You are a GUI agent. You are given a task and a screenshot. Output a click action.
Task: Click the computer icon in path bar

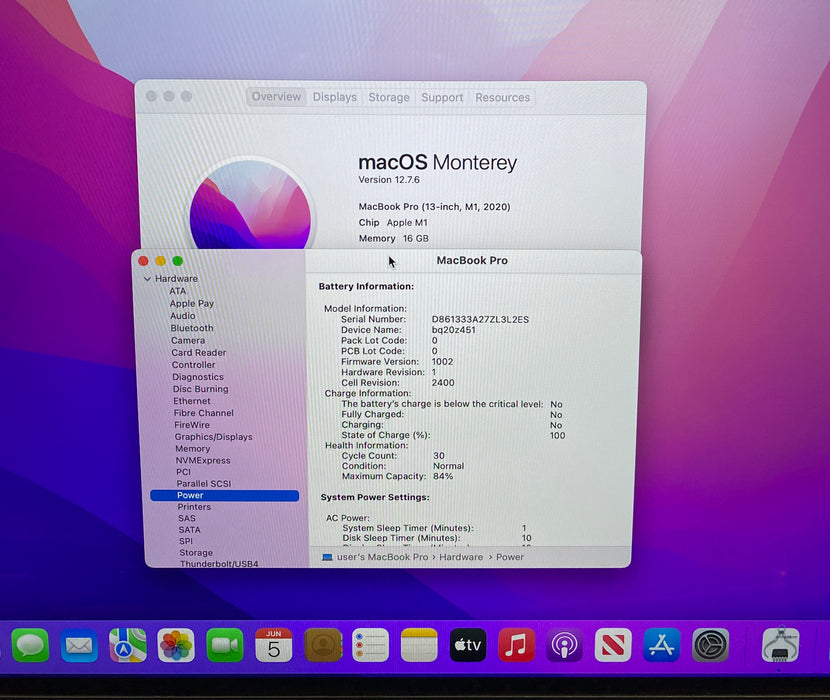(x=328, y=557)
